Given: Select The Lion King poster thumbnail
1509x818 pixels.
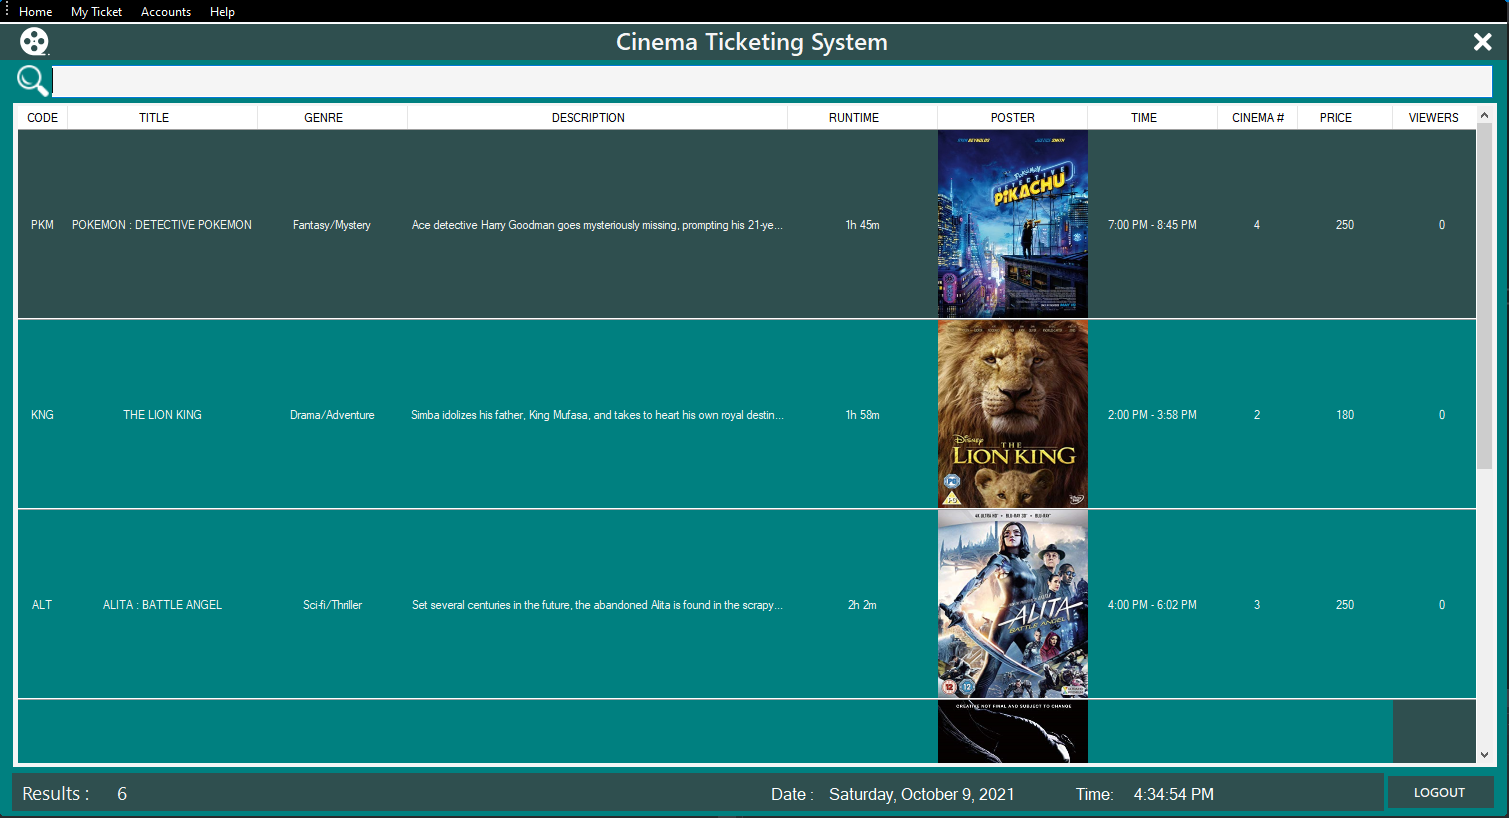Looking at the screenshot, I should coord(1012,414).
